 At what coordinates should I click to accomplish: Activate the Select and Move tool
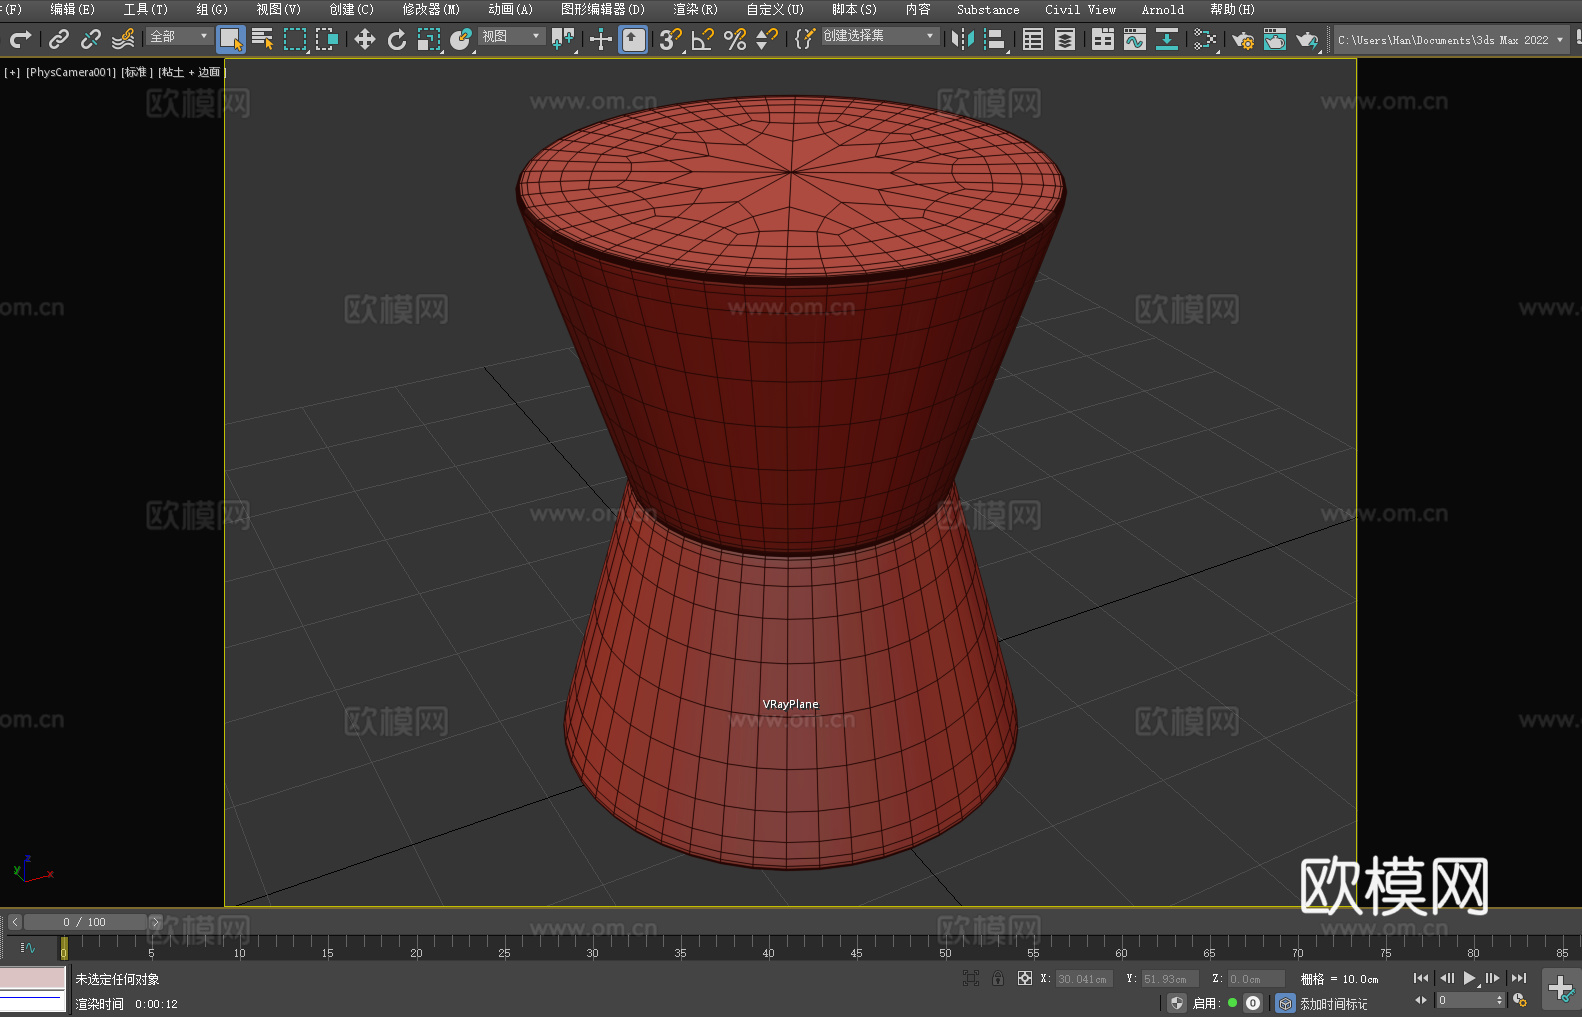click(x=365, y=39)
